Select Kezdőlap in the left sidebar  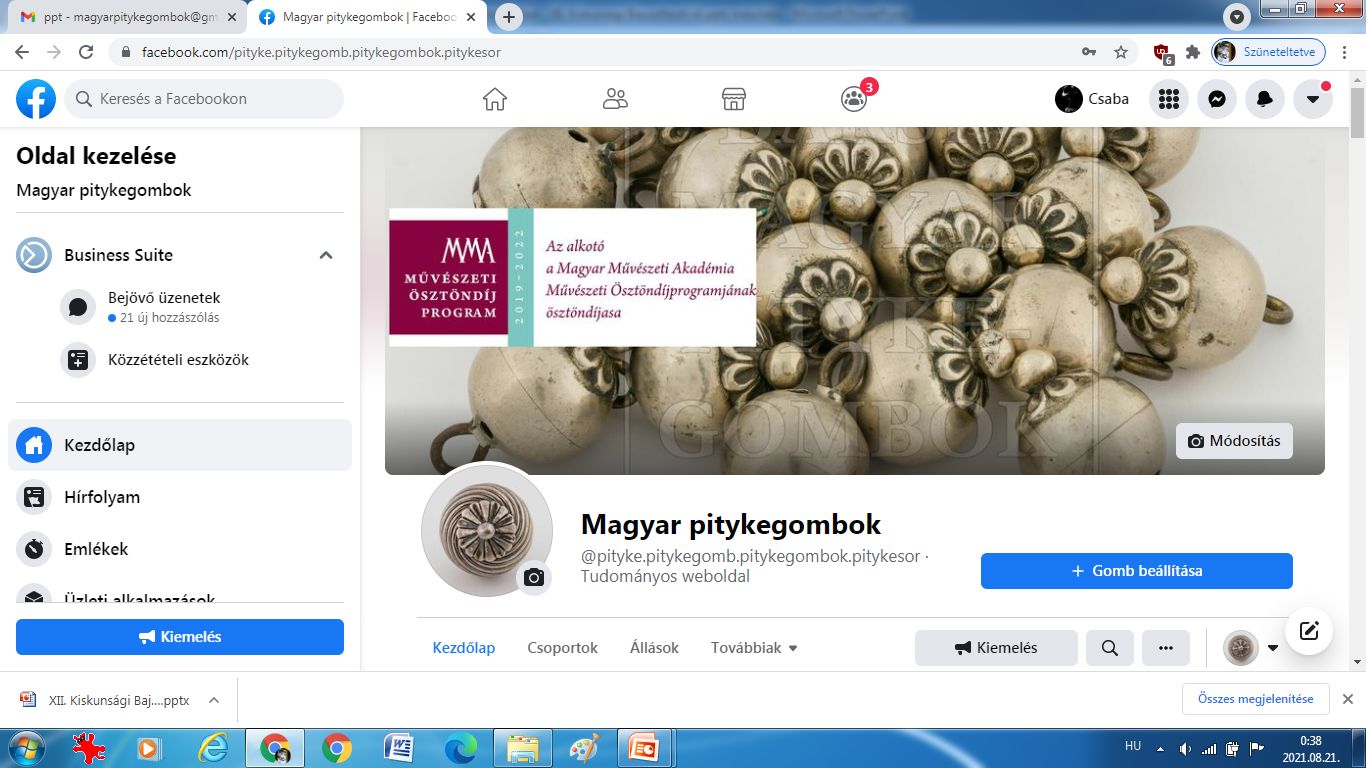[x=180, y=445]
